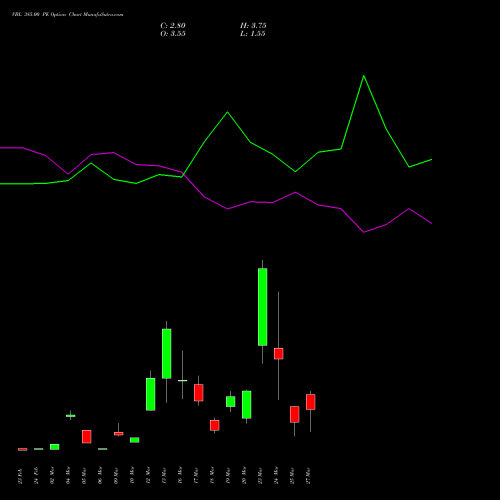Click the 23 Mar date label
The width and height of the screenshot is (500, 500).
pyautogui.click(x=260, y=476)
